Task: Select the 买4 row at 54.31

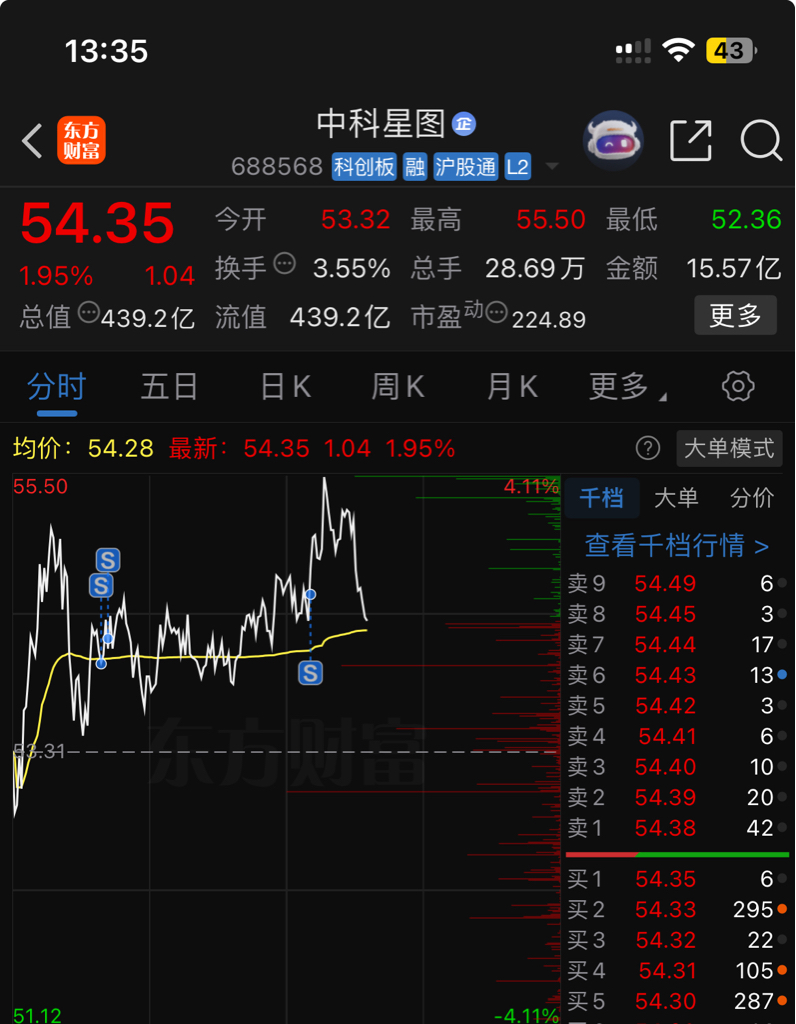Action: pyautogui.click(x=677, y=971)
